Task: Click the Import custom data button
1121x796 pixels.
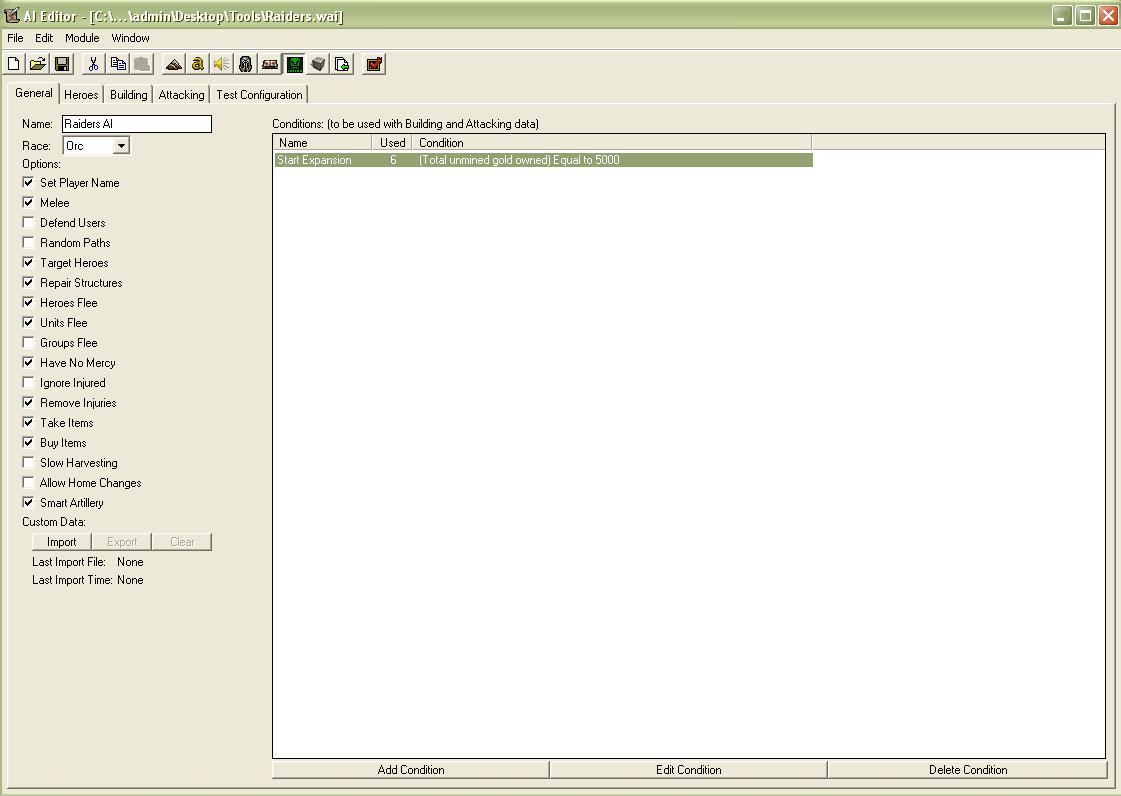Action: click(61, 542)
